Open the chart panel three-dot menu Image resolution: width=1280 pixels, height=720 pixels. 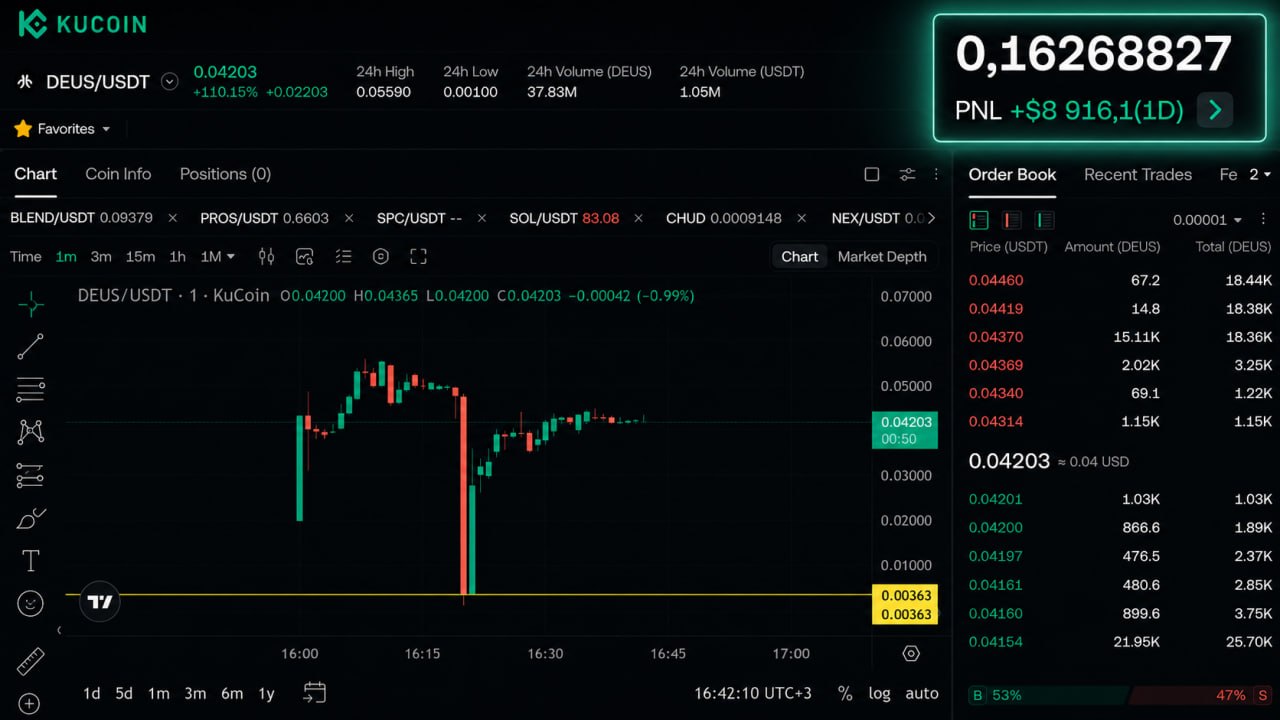point(936,174)
